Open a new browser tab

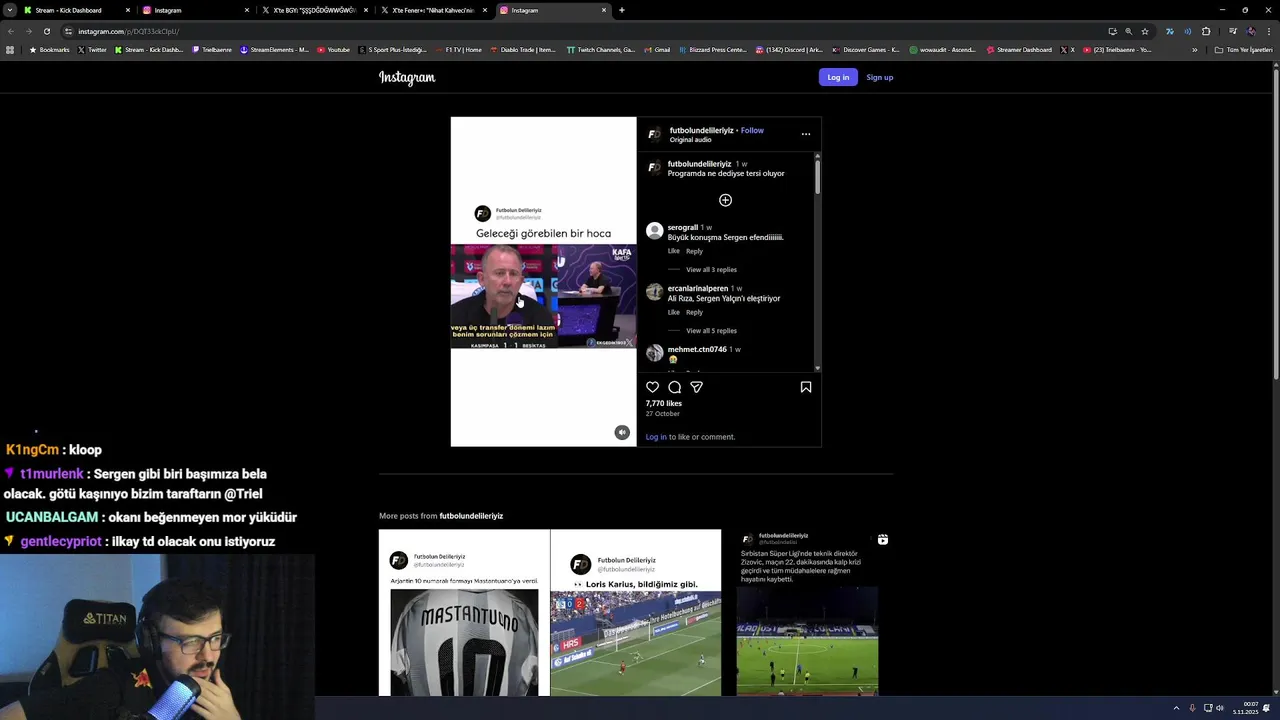622,10
